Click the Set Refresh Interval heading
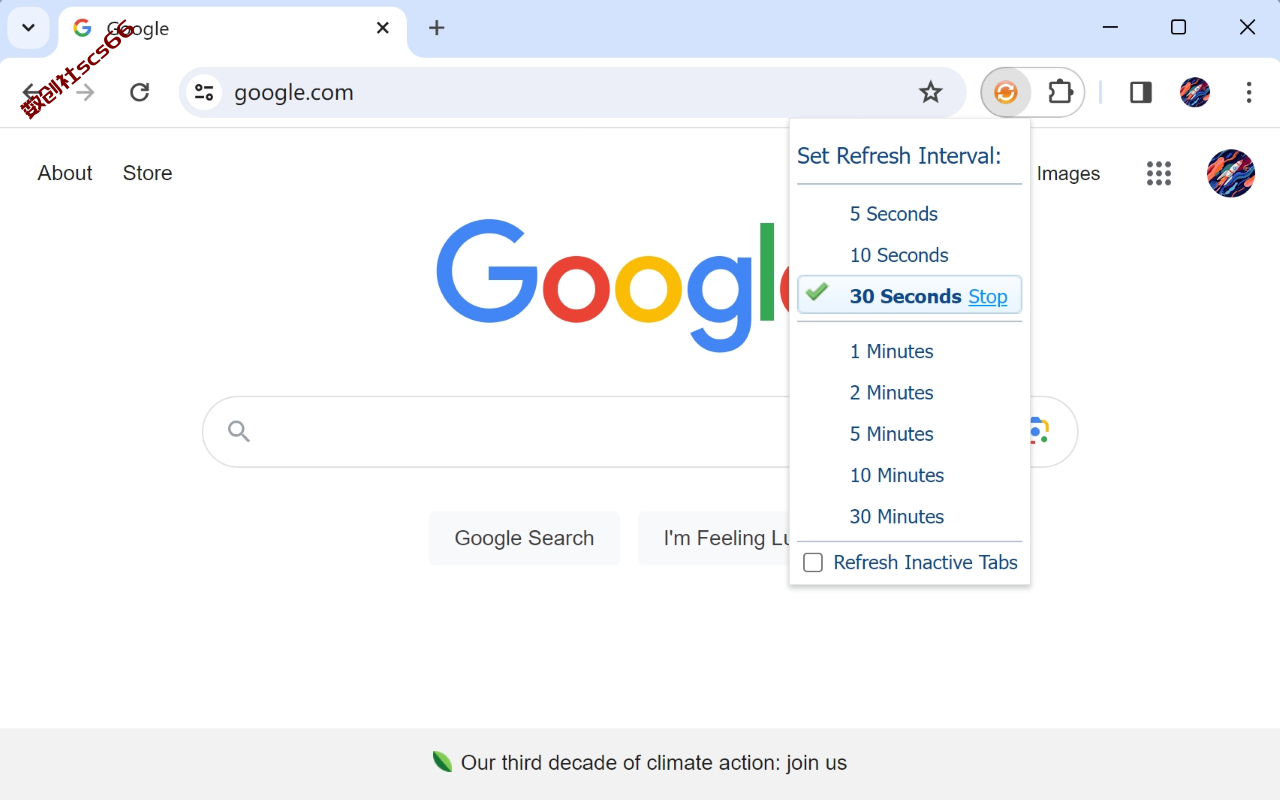The width and height of the screenshot is (1280, 800). [x=899, y=156]
